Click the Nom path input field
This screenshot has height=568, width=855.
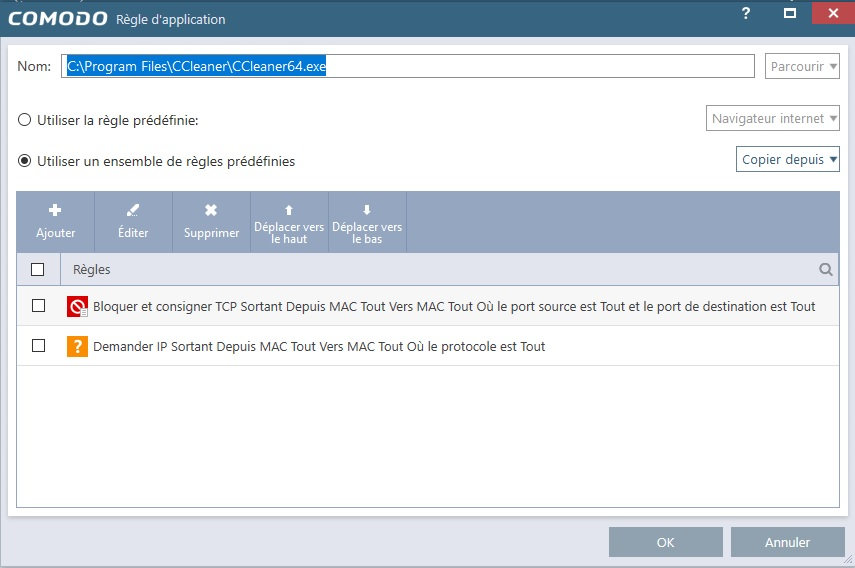(407, 66)
